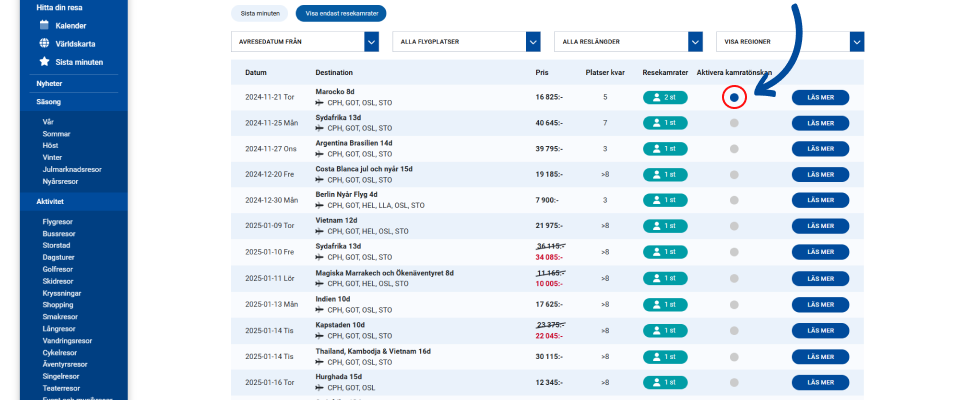Open the Världskarta globe item
960x400 pixels.
(67, 43)
